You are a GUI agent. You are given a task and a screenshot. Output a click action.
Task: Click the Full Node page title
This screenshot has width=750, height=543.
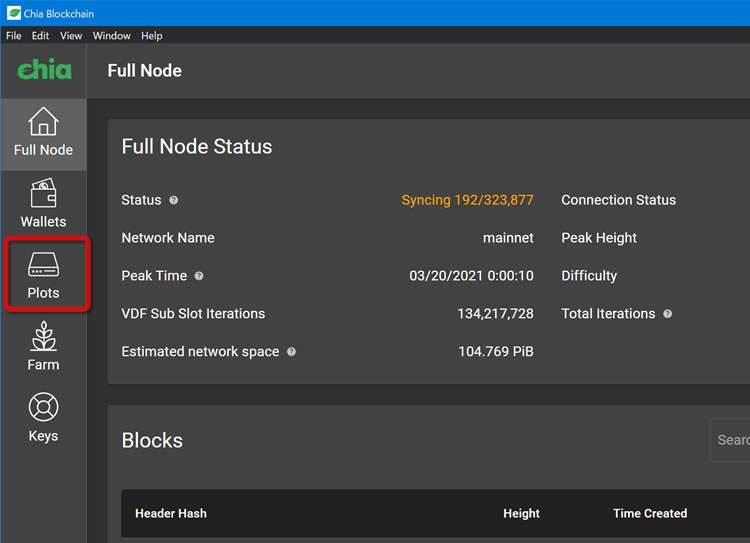(144, 71)
